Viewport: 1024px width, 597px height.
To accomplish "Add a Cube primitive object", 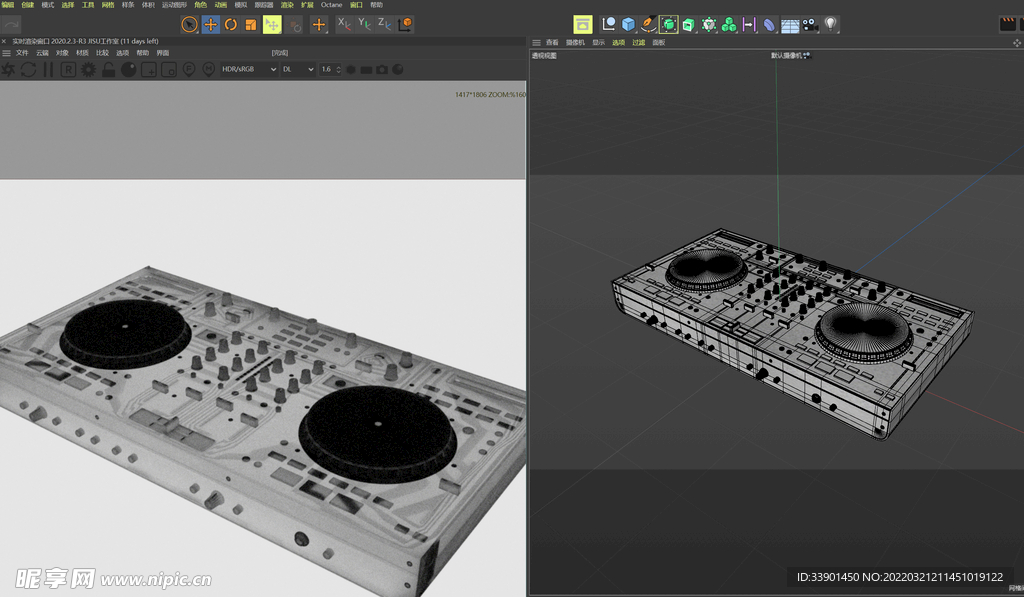I will coord(629,24).
